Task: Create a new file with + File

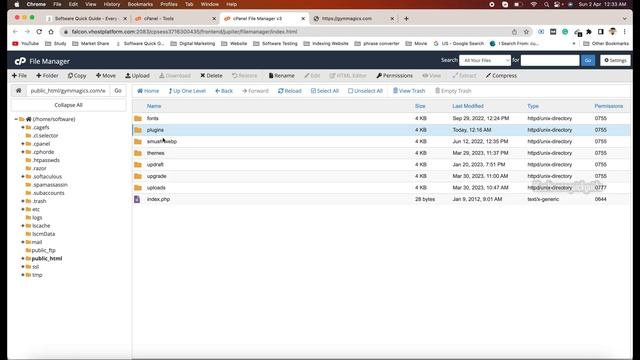Action: click(x=19, y=76)
